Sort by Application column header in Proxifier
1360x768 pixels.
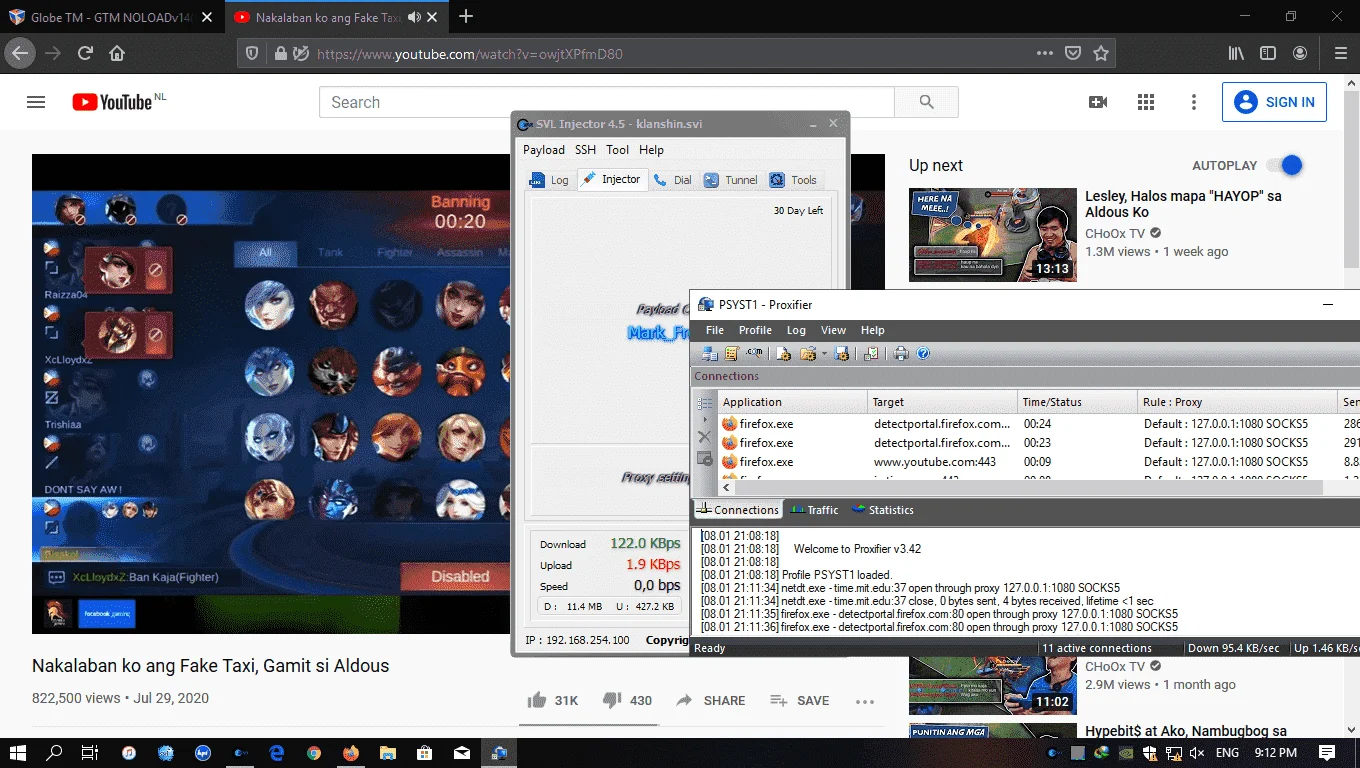(x=792, y=402)
